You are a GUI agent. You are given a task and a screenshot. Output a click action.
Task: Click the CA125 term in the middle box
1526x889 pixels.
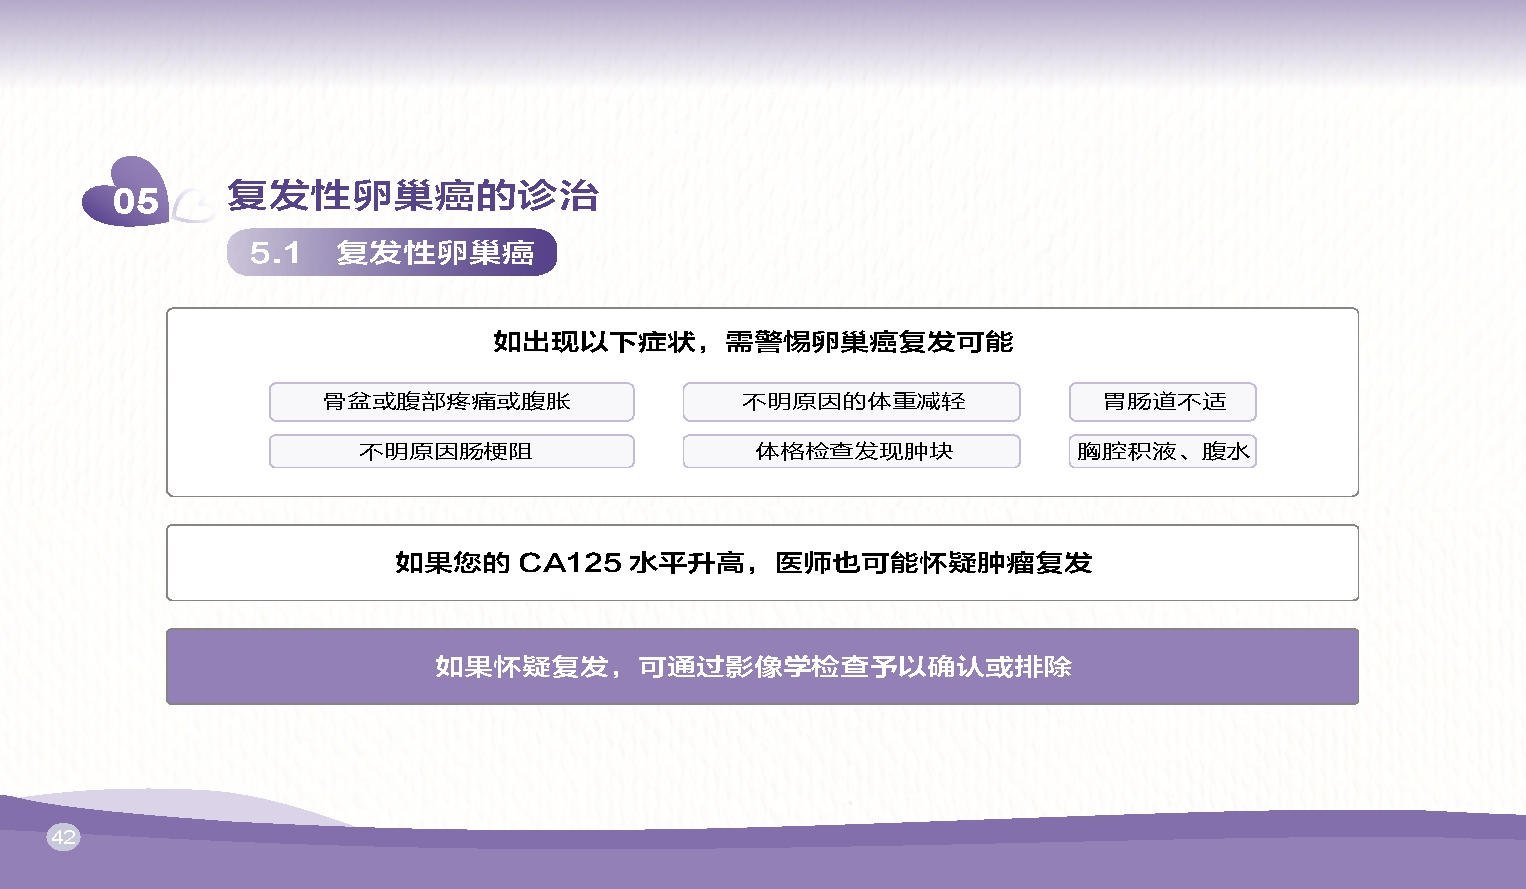point(570,563)
